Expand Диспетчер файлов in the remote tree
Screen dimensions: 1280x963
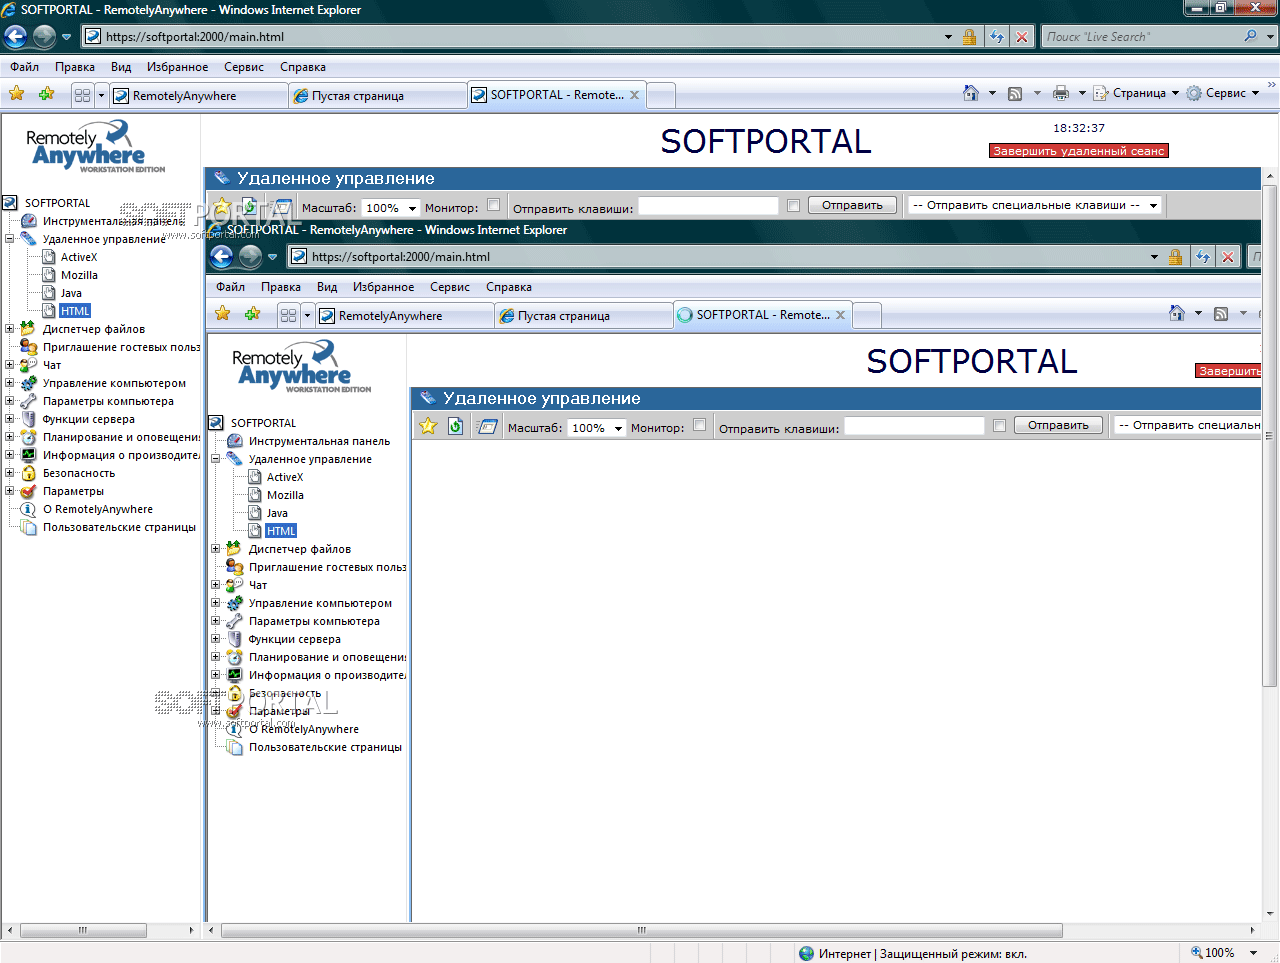pyautogui.click(x=215, y=548)
